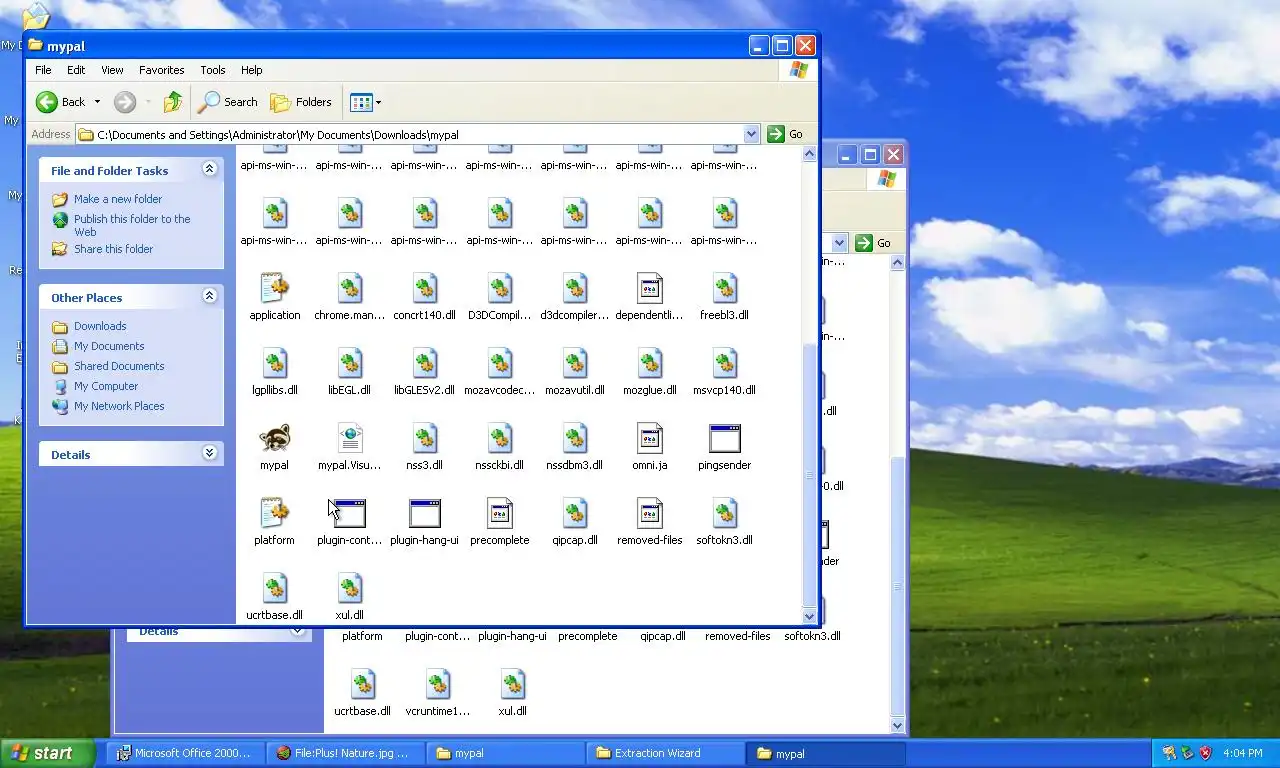1280x768 pixels.
Task: Open the Tools menu
Action: [213, 70]
